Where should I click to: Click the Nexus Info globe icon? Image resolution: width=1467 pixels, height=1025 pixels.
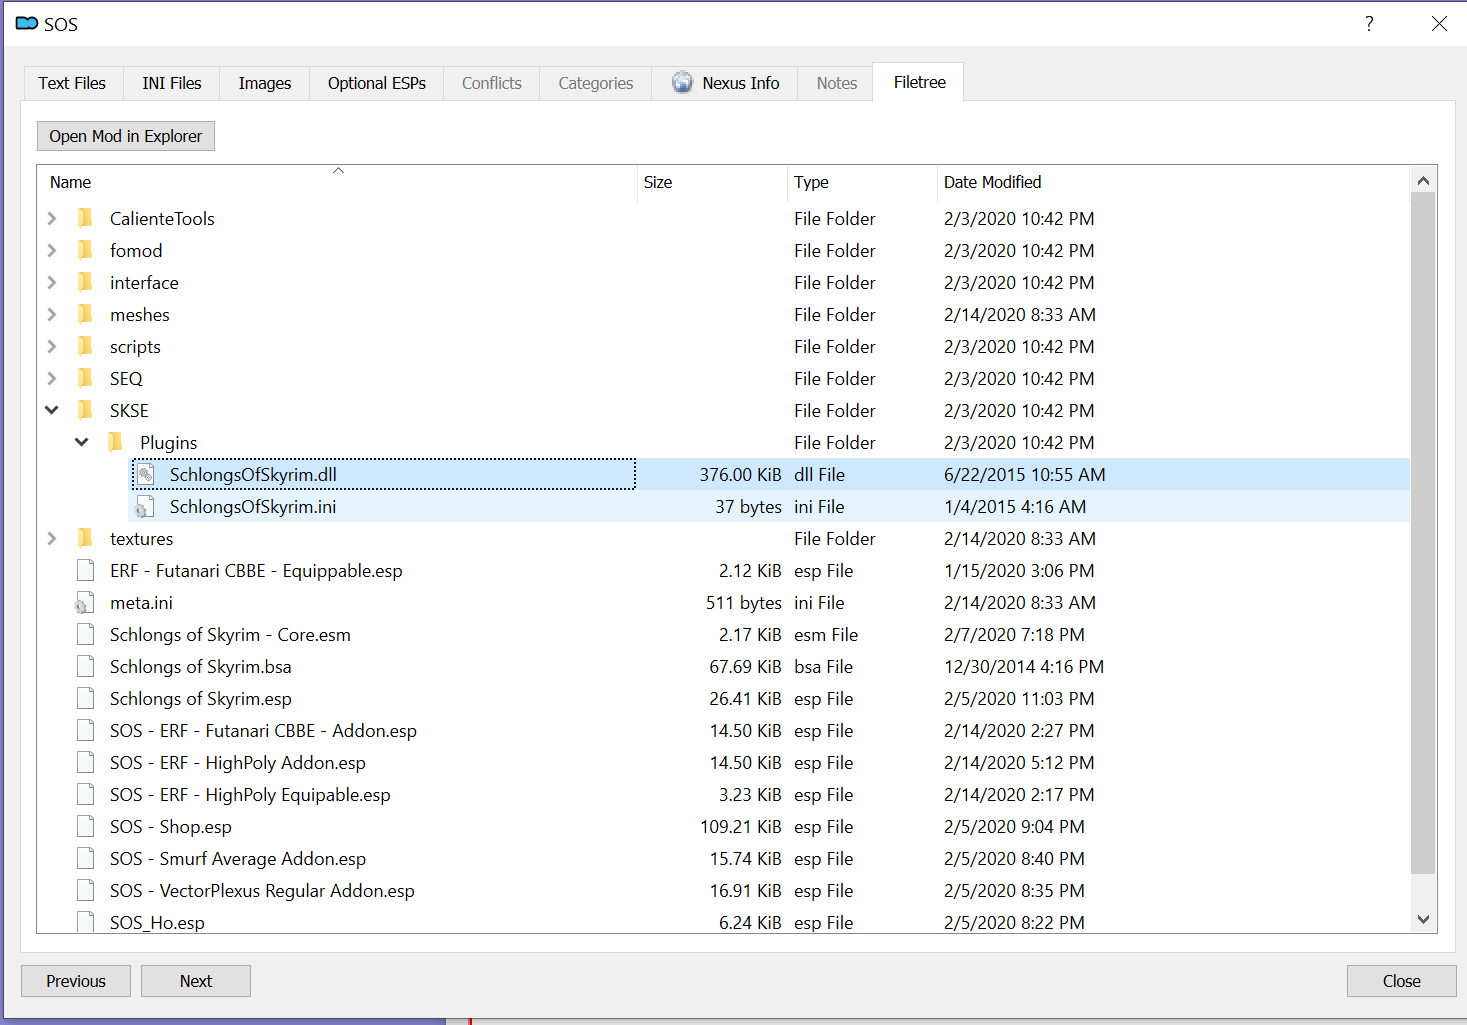click(682, 83)
